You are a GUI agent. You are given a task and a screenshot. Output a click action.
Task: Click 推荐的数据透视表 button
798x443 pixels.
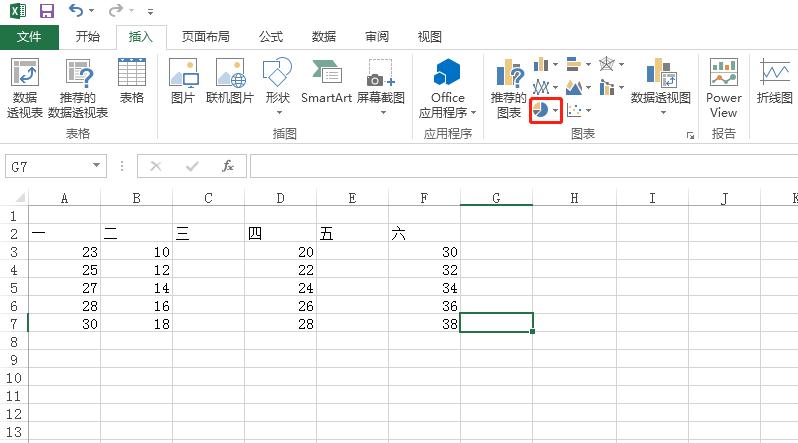78,88
